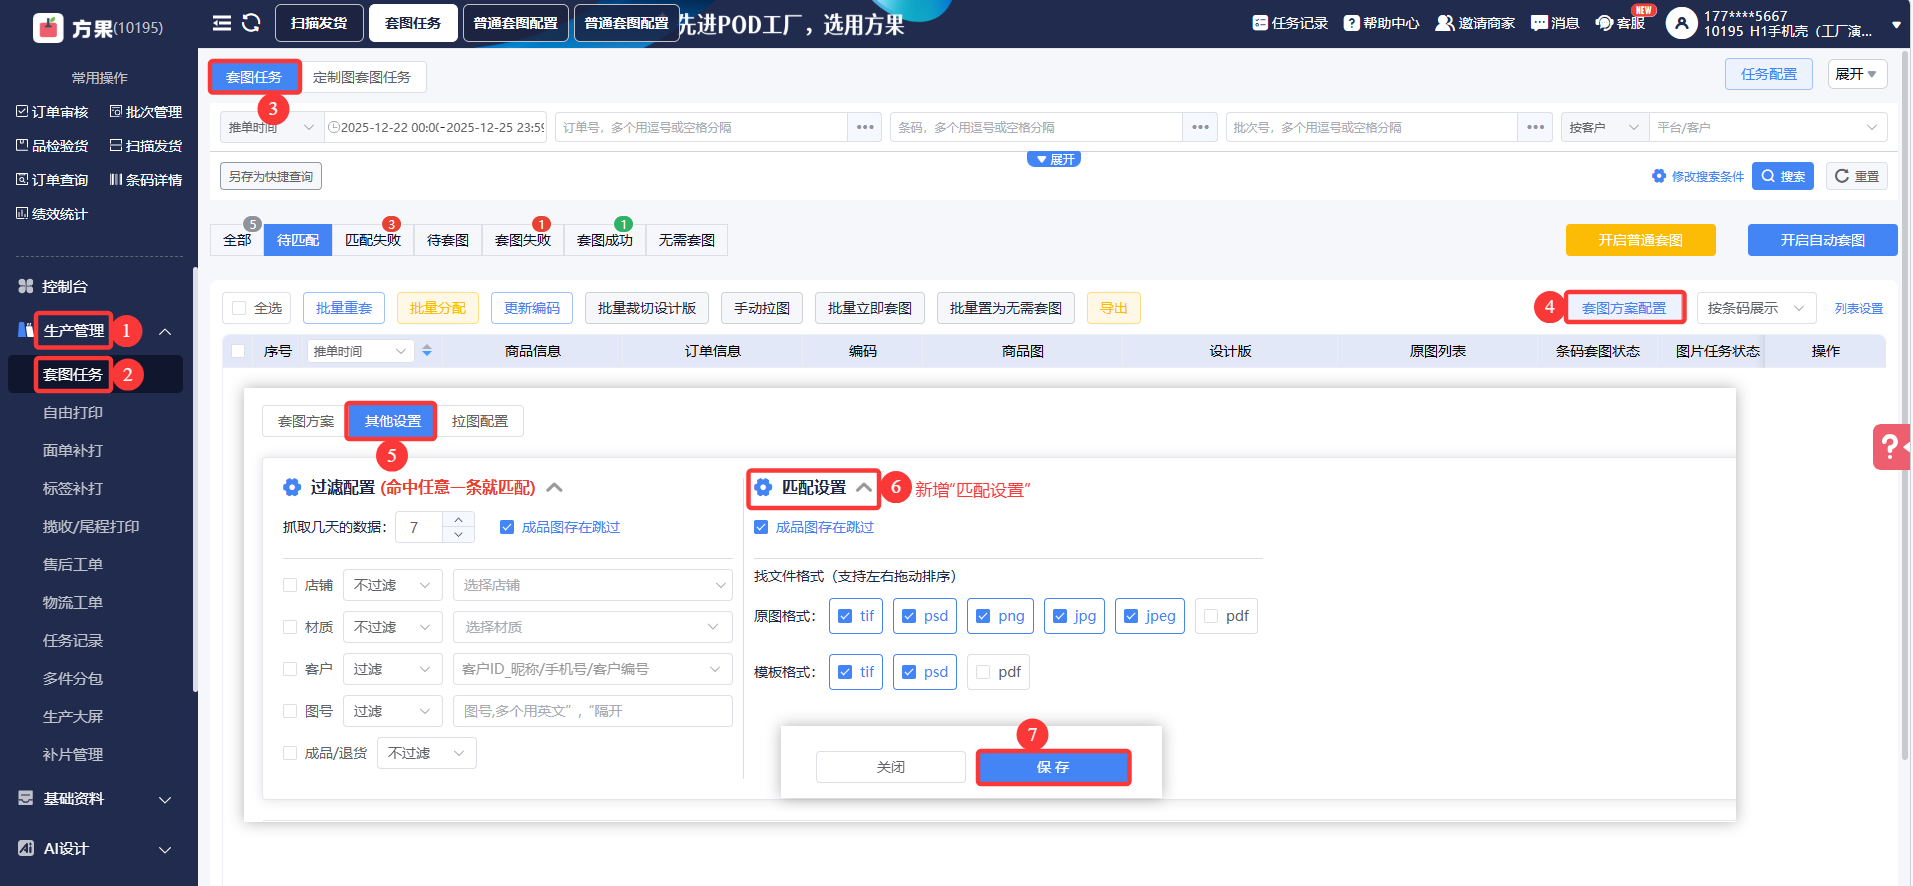Select the 拉图配置 tab
The image size is (1913, 886).
479,421
